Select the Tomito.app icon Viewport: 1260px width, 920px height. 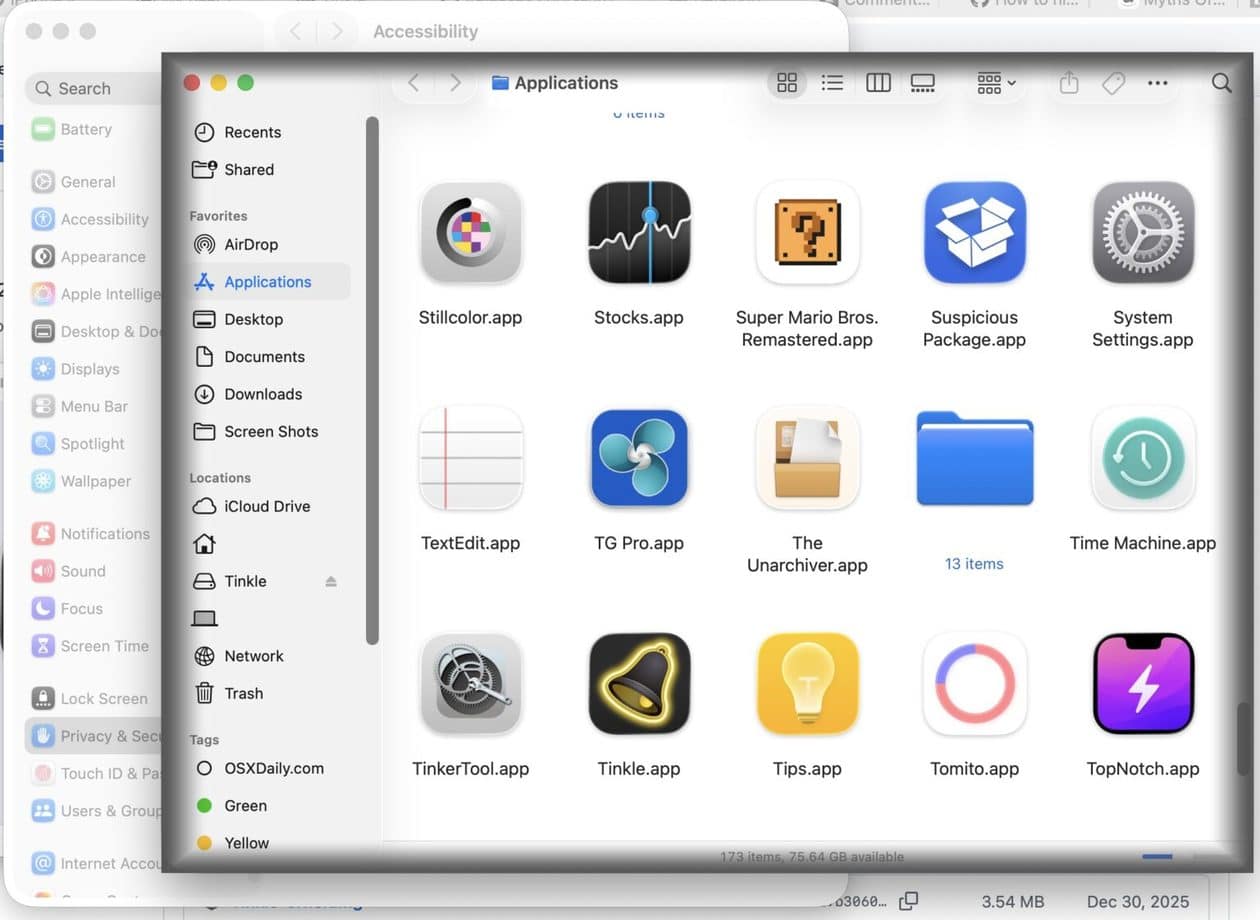(x=974, y=684)
